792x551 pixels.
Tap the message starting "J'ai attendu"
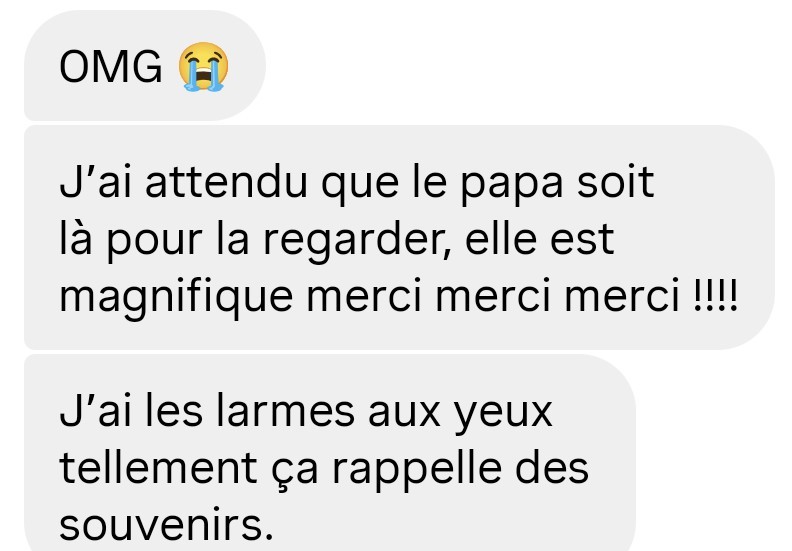click(399, 237)
